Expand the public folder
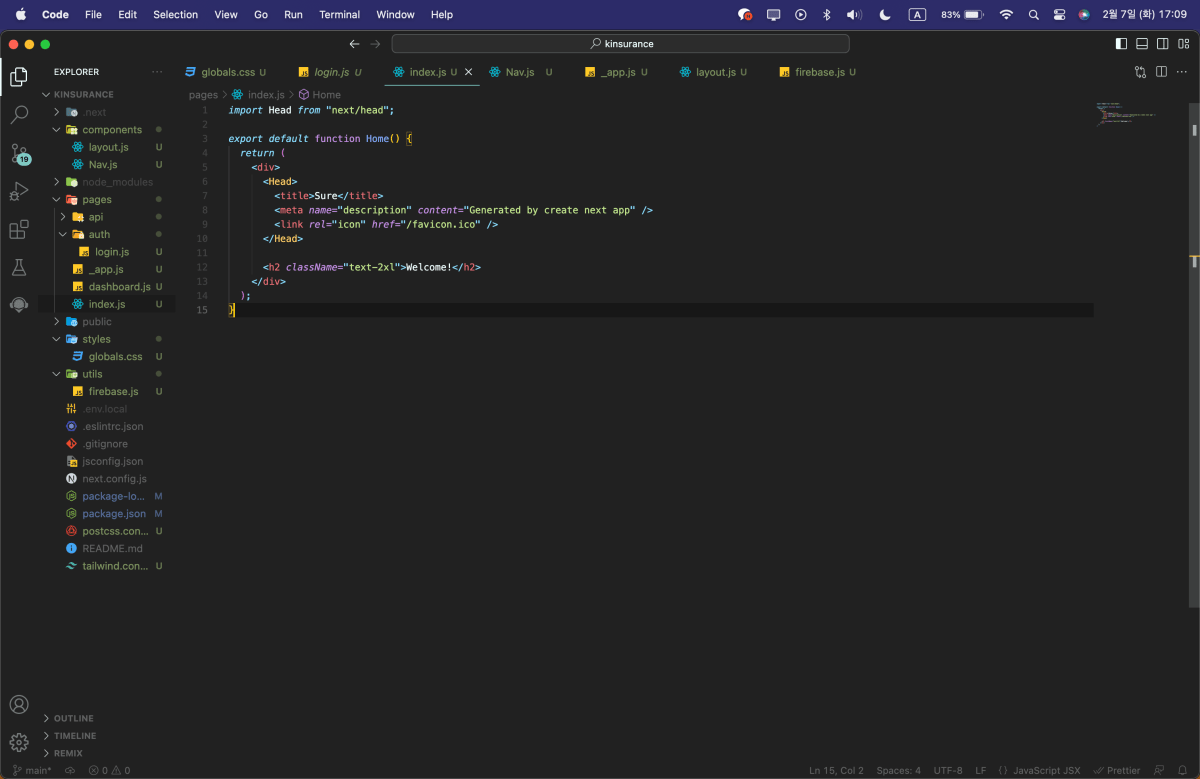 (x=57, y=321)
